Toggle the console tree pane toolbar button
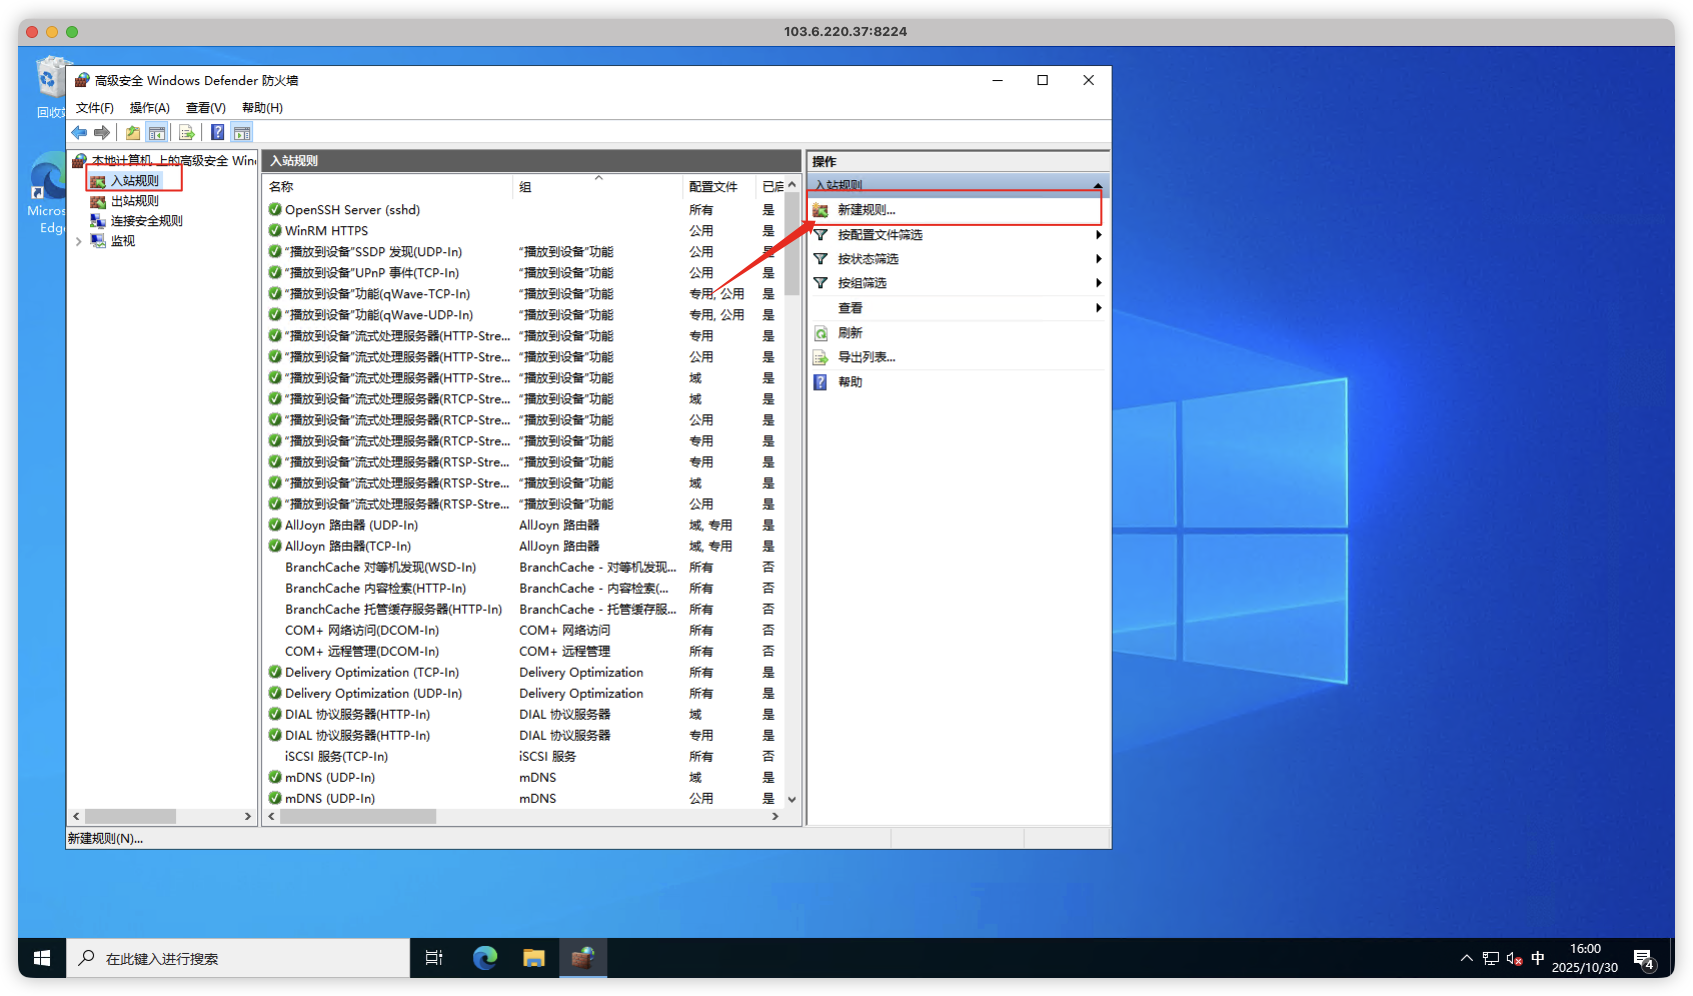This screenshot has height=996, width=1693. (x=157, y=133)
